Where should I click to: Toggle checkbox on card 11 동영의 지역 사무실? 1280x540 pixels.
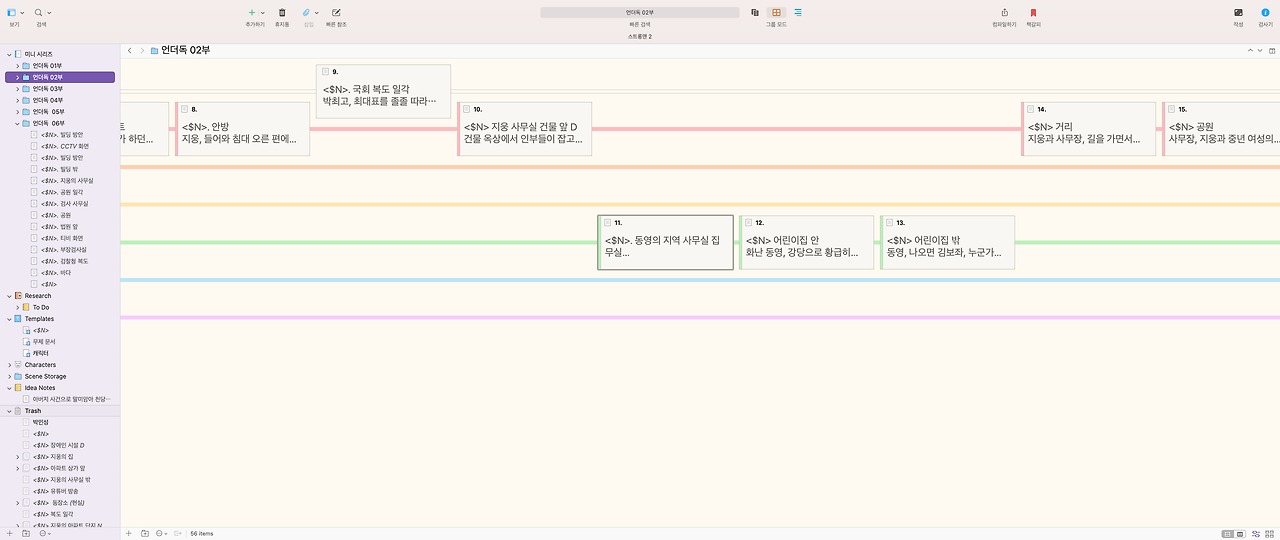(x=608, y=222)
